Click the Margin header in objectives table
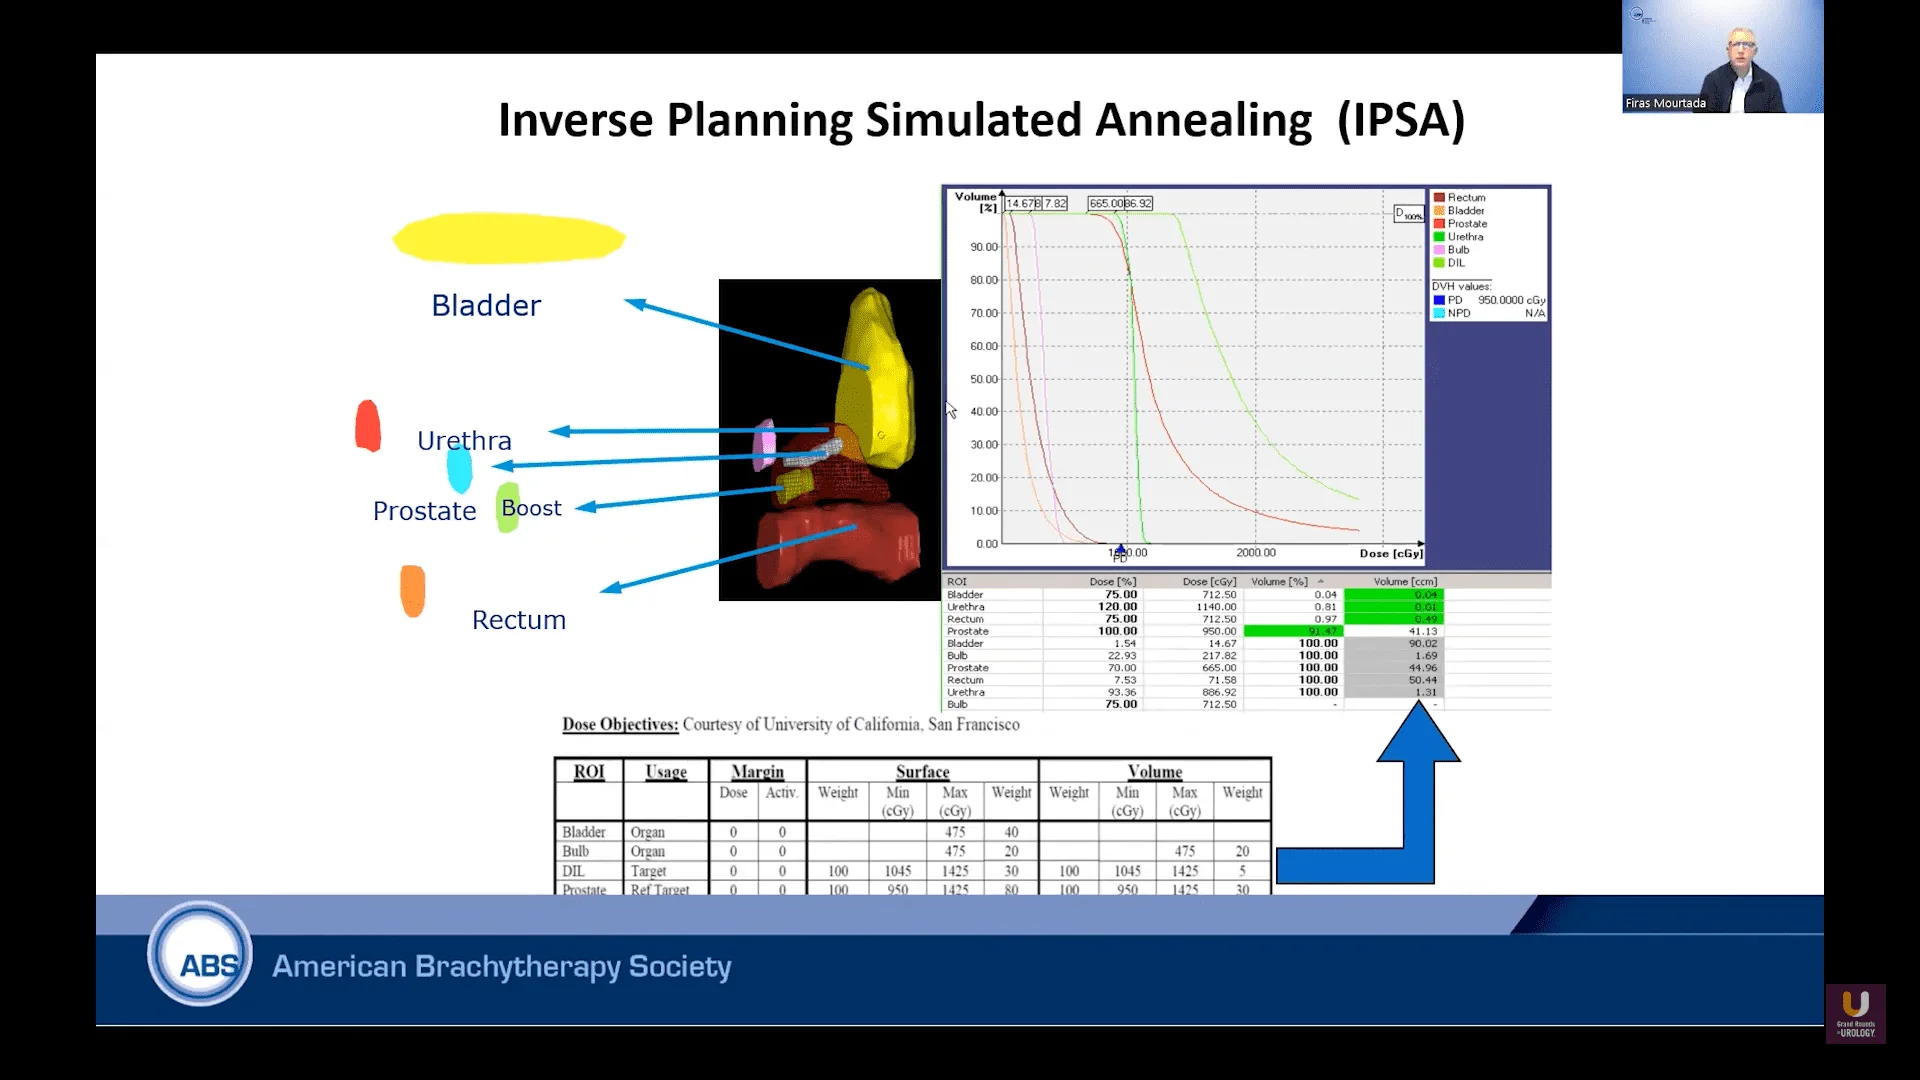Image resolution: width=1920 pixels, height=1080 pixels. (757, 772)
